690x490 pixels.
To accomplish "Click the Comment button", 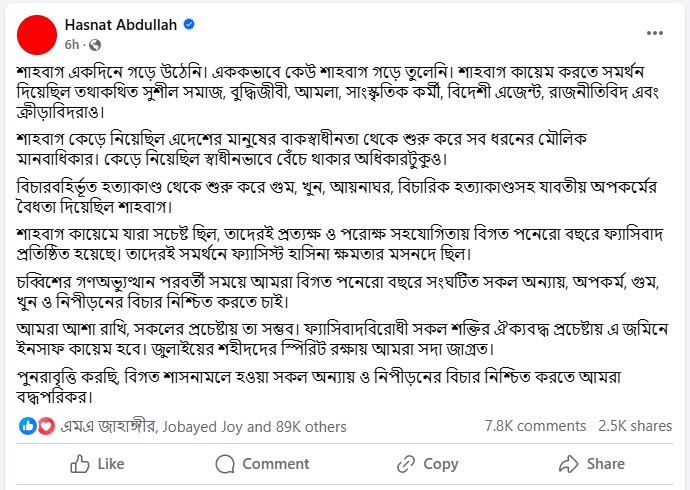I will [262, 464].
